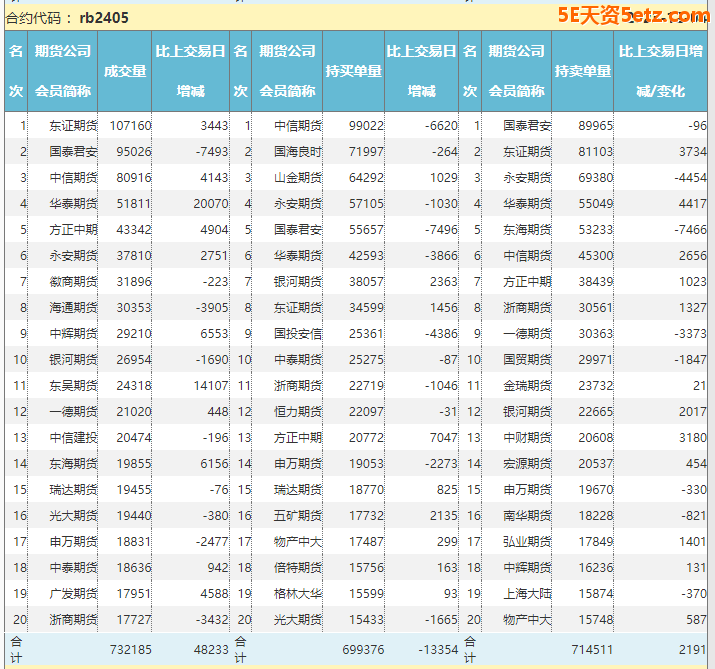Click the 国投安信 company cell
715x669 pixels.
point(298,334)
